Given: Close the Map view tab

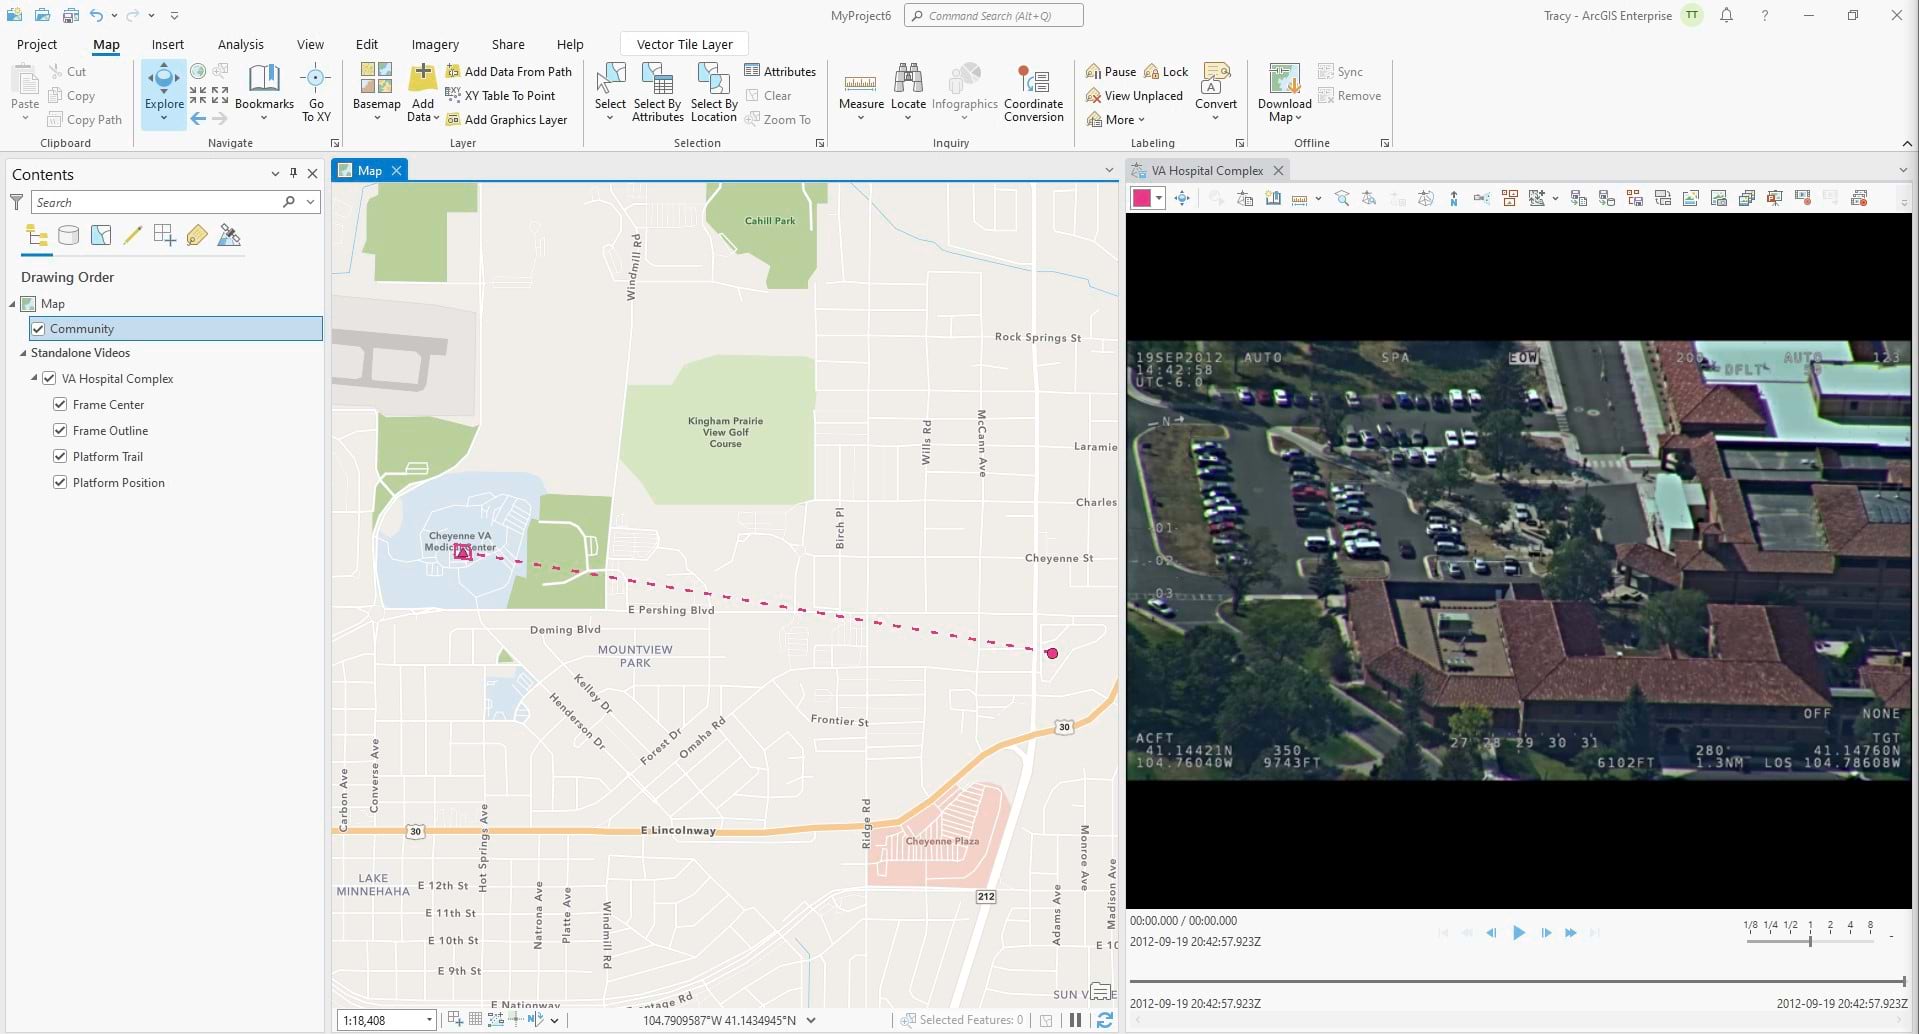Looking at the screenshot, I should pos(397,171).
